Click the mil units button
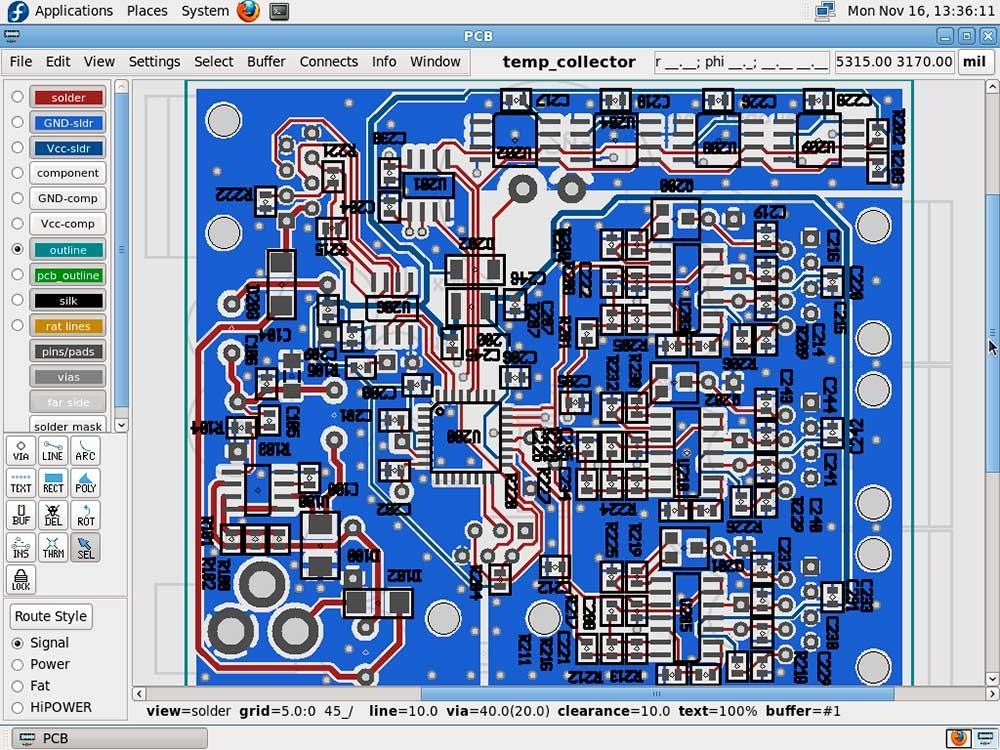The width and height of the screenshot is (1000, 750). [x=974, y=62]
